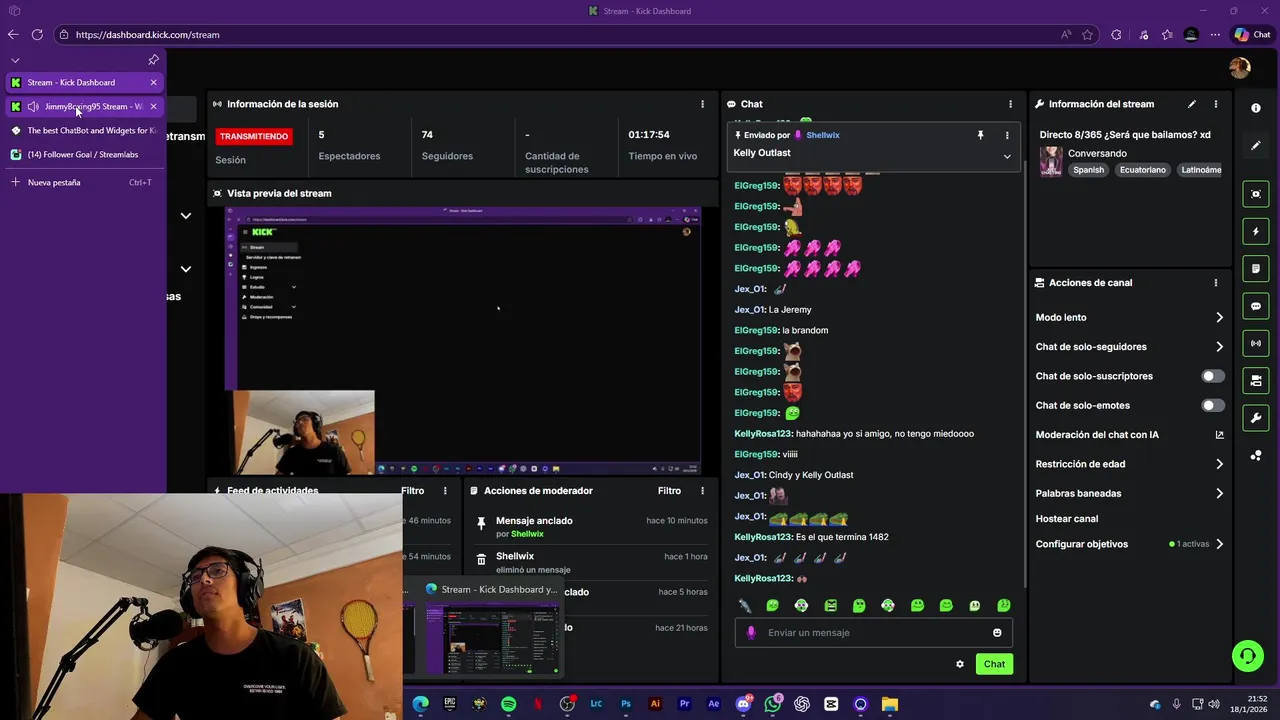Click the Spanish tag

pyautogui.click(x=1088, y=170)
